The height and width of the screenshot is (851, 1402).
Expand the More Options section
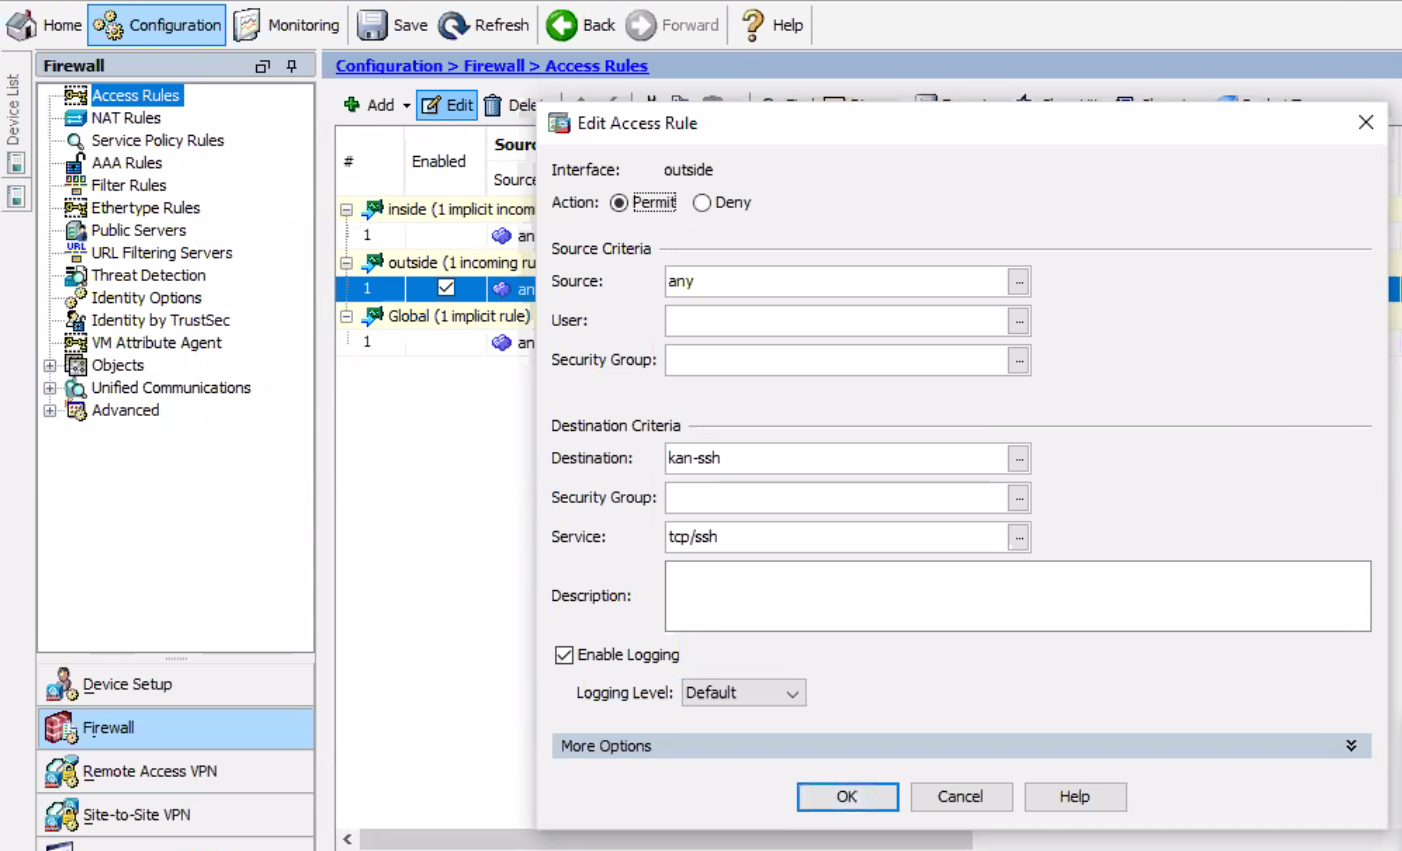(x=961, y=746)
